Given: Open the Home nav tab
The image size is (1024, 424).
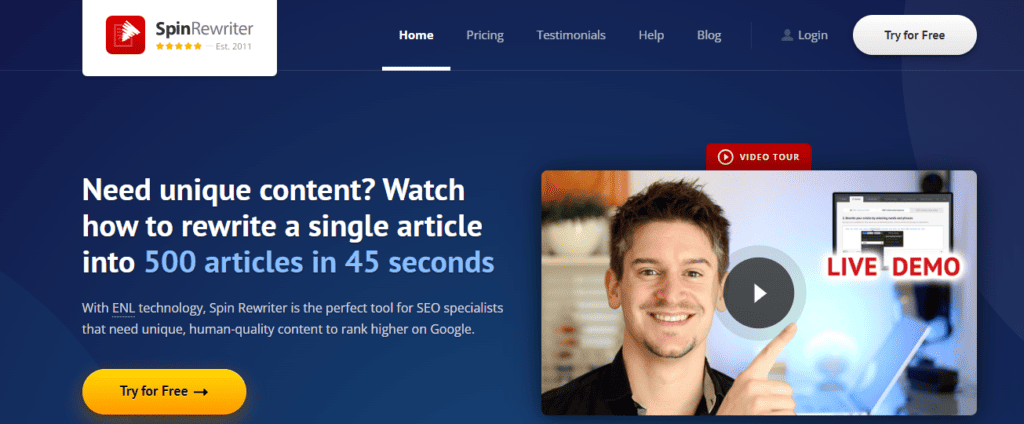Looking at the screenshot, I should click(416, 35).
